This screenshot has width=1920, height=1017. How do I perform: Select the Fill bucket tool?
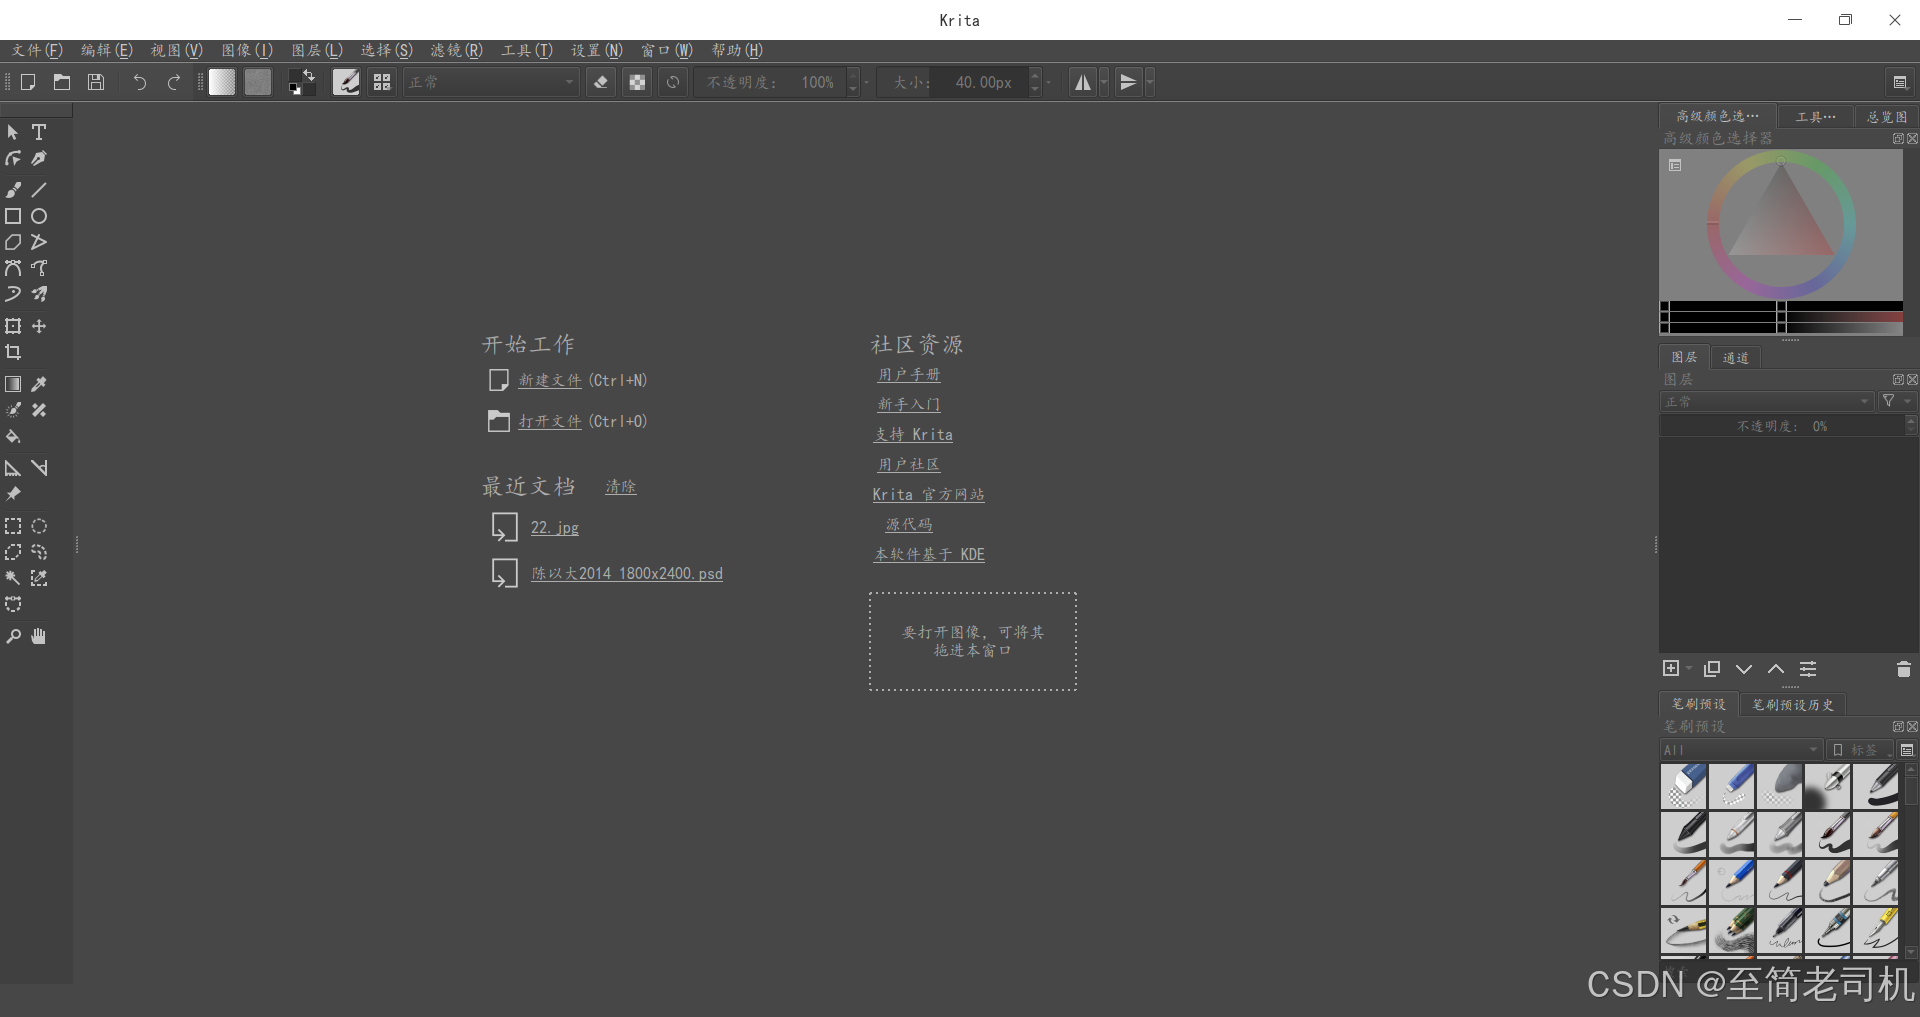(x=13, y=436)
